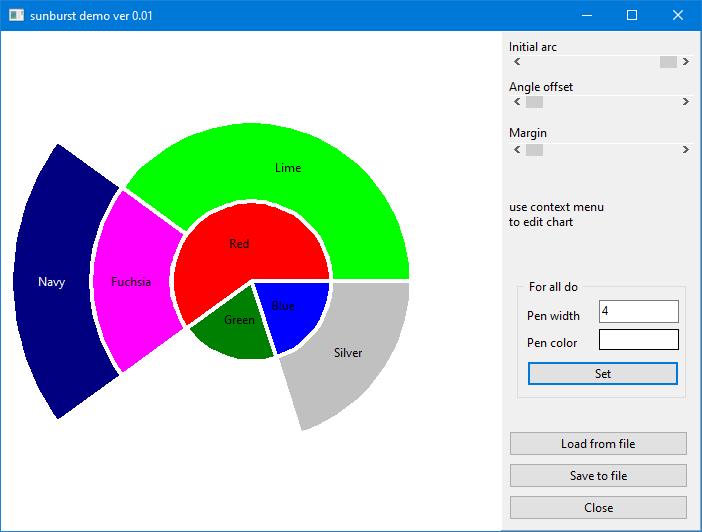The image size is (702, 532).
Task: Select the Navy chart segment
Action: [50, 282]
